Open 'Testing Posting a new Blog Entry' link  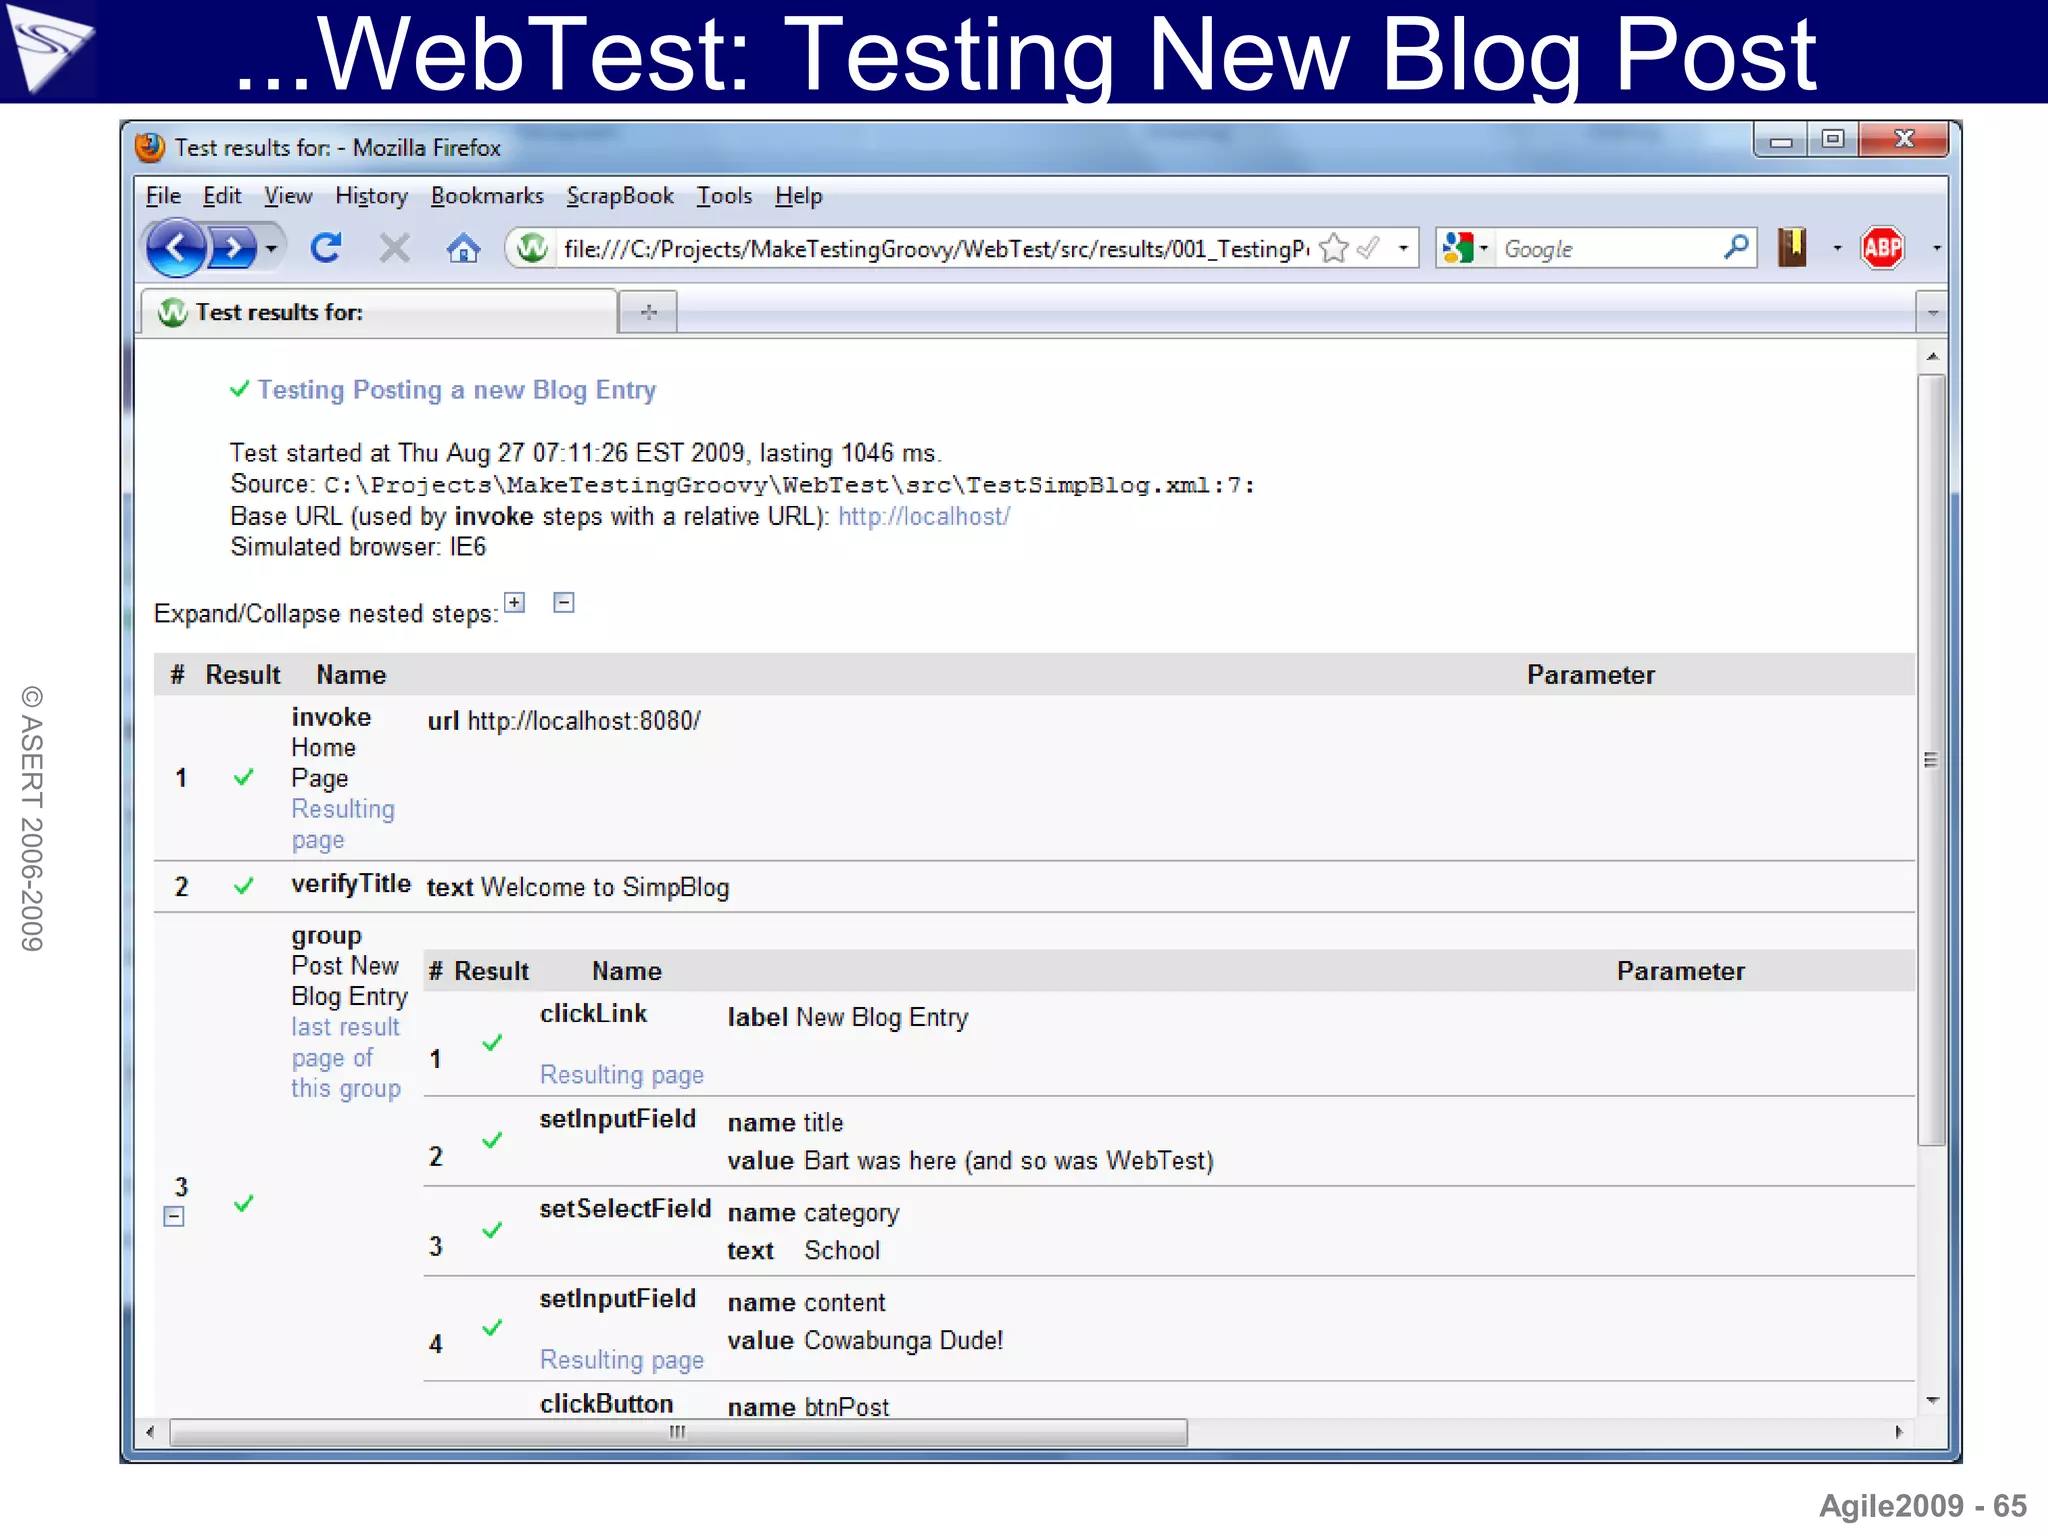click(457, 390)
